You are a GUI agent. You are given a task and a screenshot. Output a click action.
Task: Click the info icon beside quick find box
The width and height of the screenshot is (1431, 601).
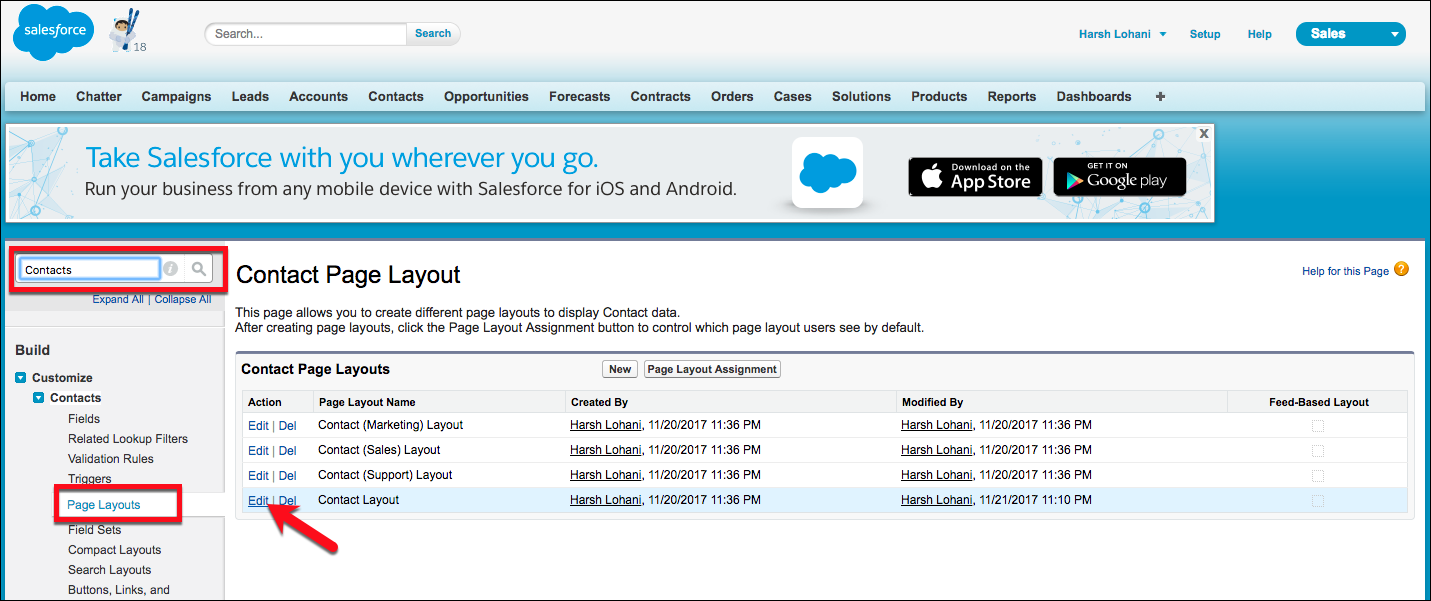click(171, 268)
